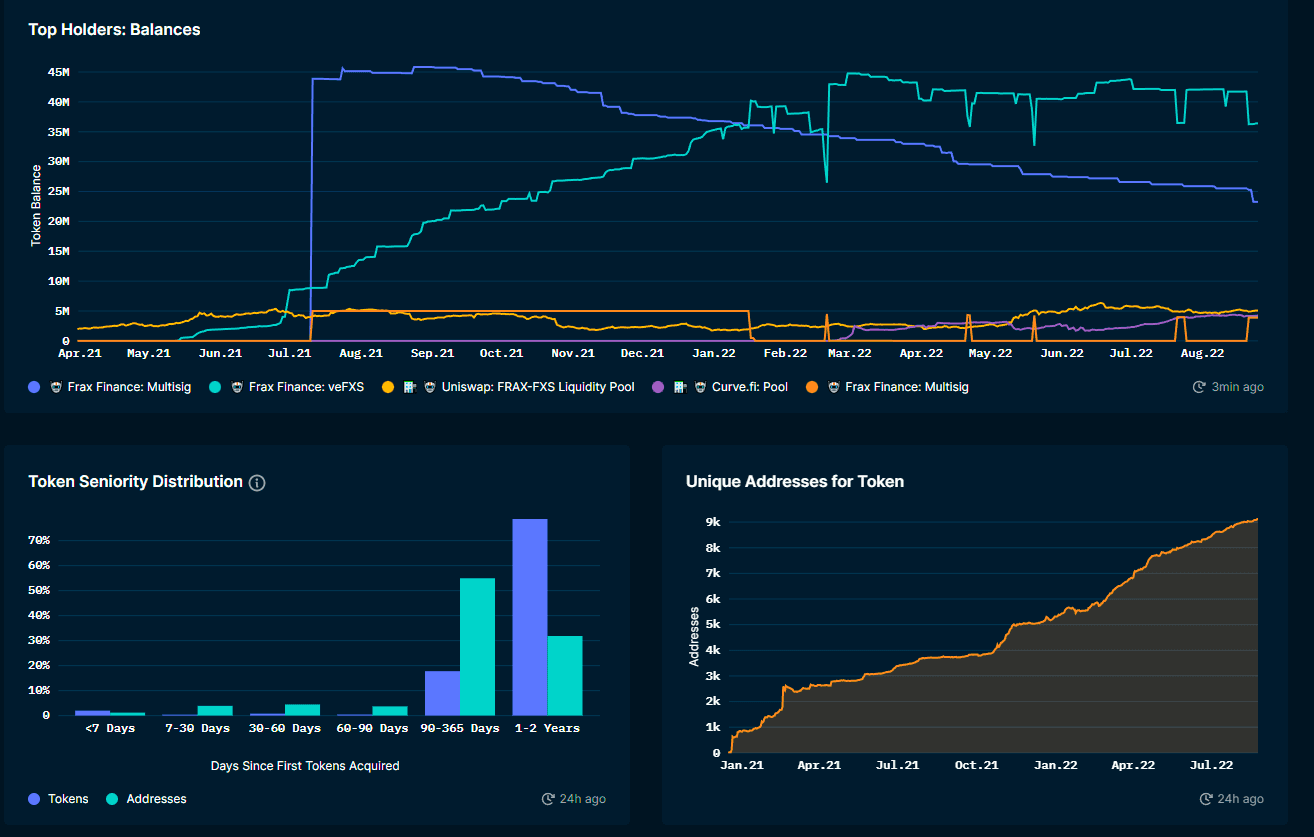Click Jul.22 label in Unique Addresses chart
This screenshot has width=1314, height=837.
pyautogui.click(x=1211, y=765)
